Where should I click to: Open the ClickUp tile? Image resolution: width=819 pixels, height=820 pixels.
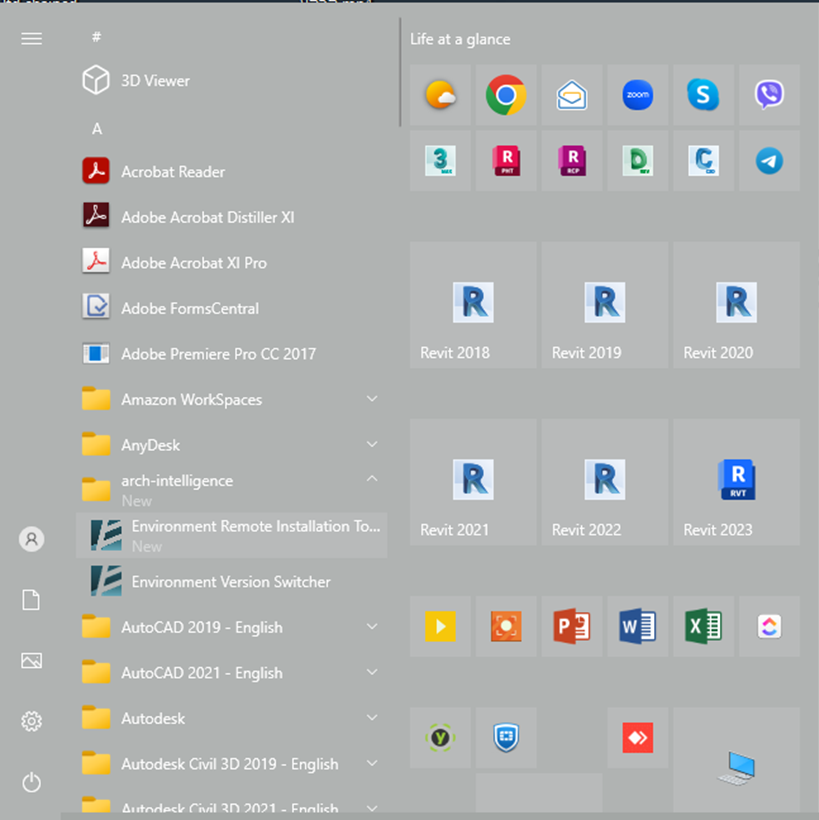coord(769,626)
